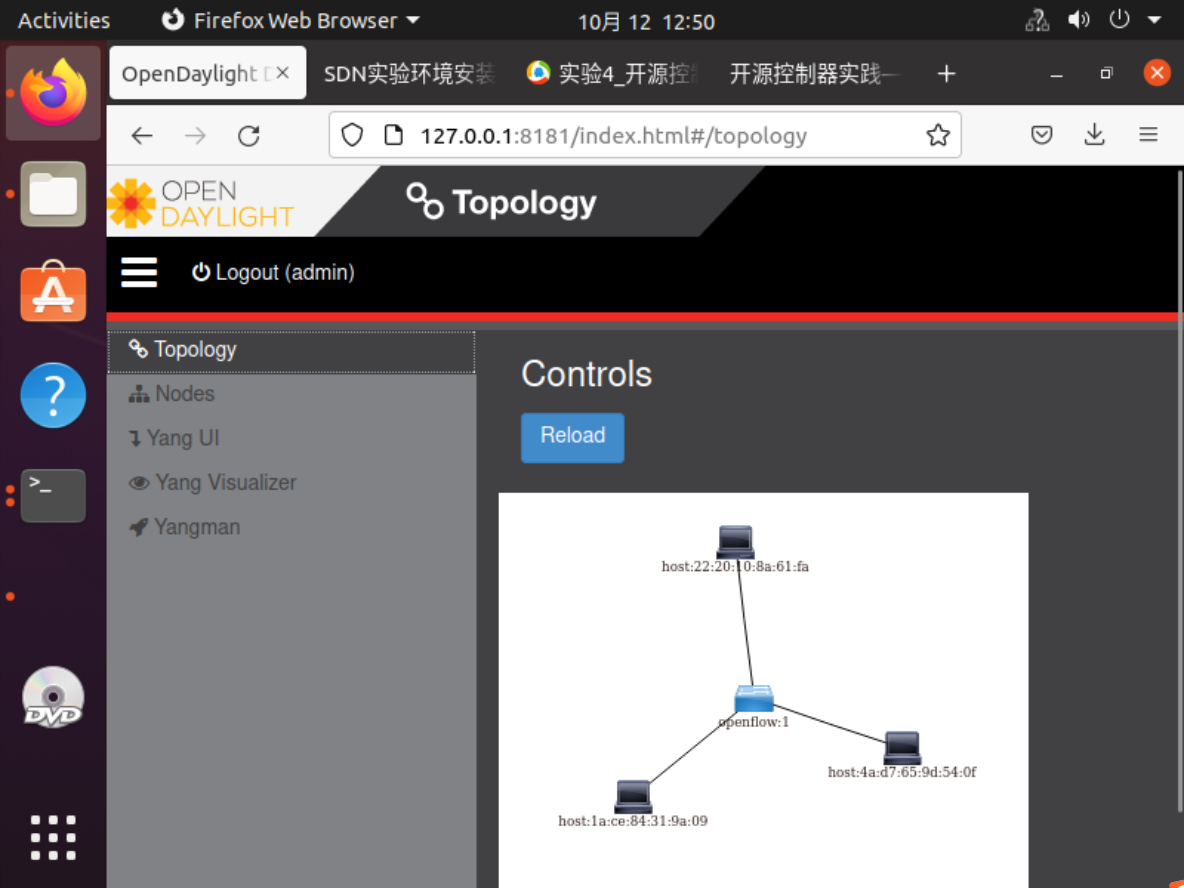Click the URL address field
The image size is (1184, 888).
[x=644, y=135]
